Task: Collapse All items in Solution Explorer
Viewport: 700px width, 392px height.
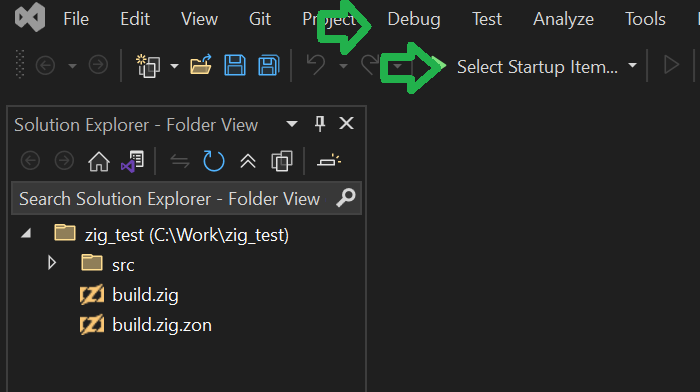Action: [x=248, y=161]
